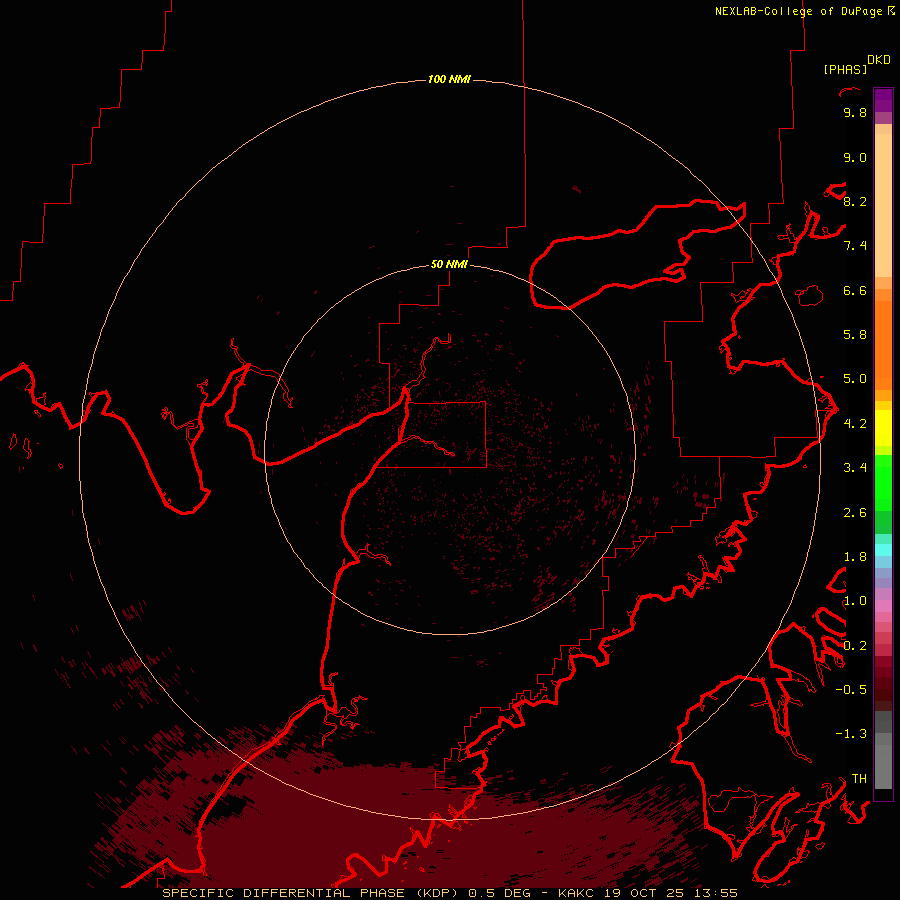This screenshot has width=900, height=900.
Task: Click the NEXLAB-College of DuPage label
Action: click(800, 11)
